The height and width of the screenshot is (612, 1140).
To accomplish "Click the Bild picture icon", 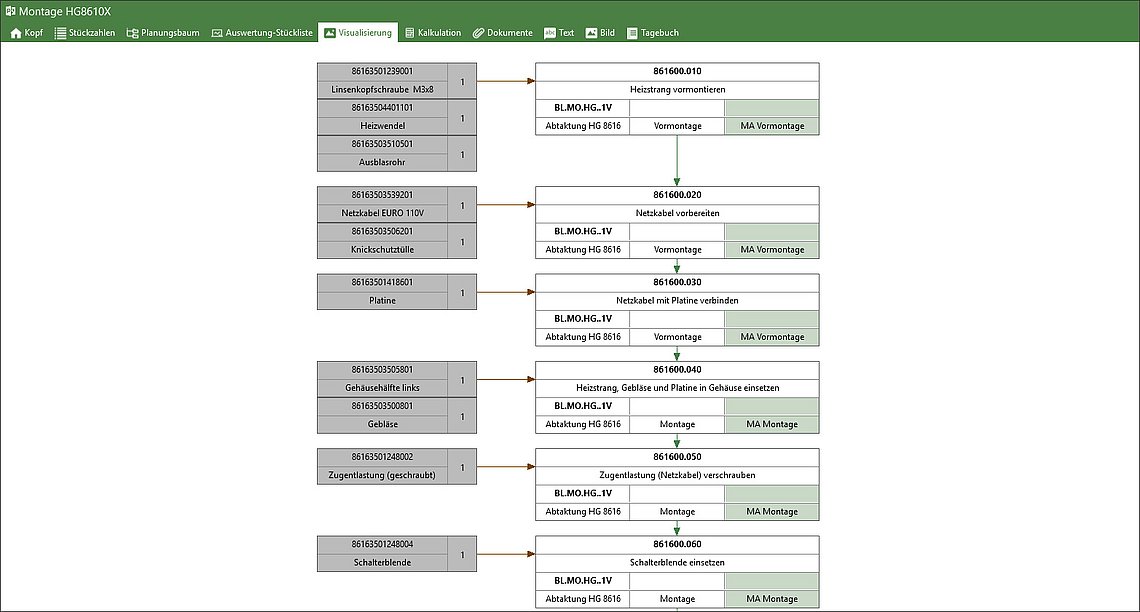I will tap(591, 33).
